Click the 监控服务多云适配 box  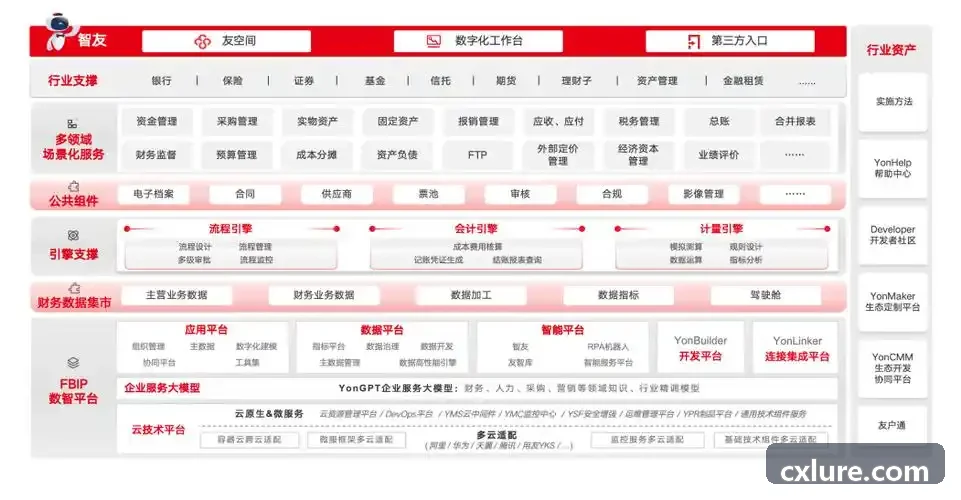647,440
